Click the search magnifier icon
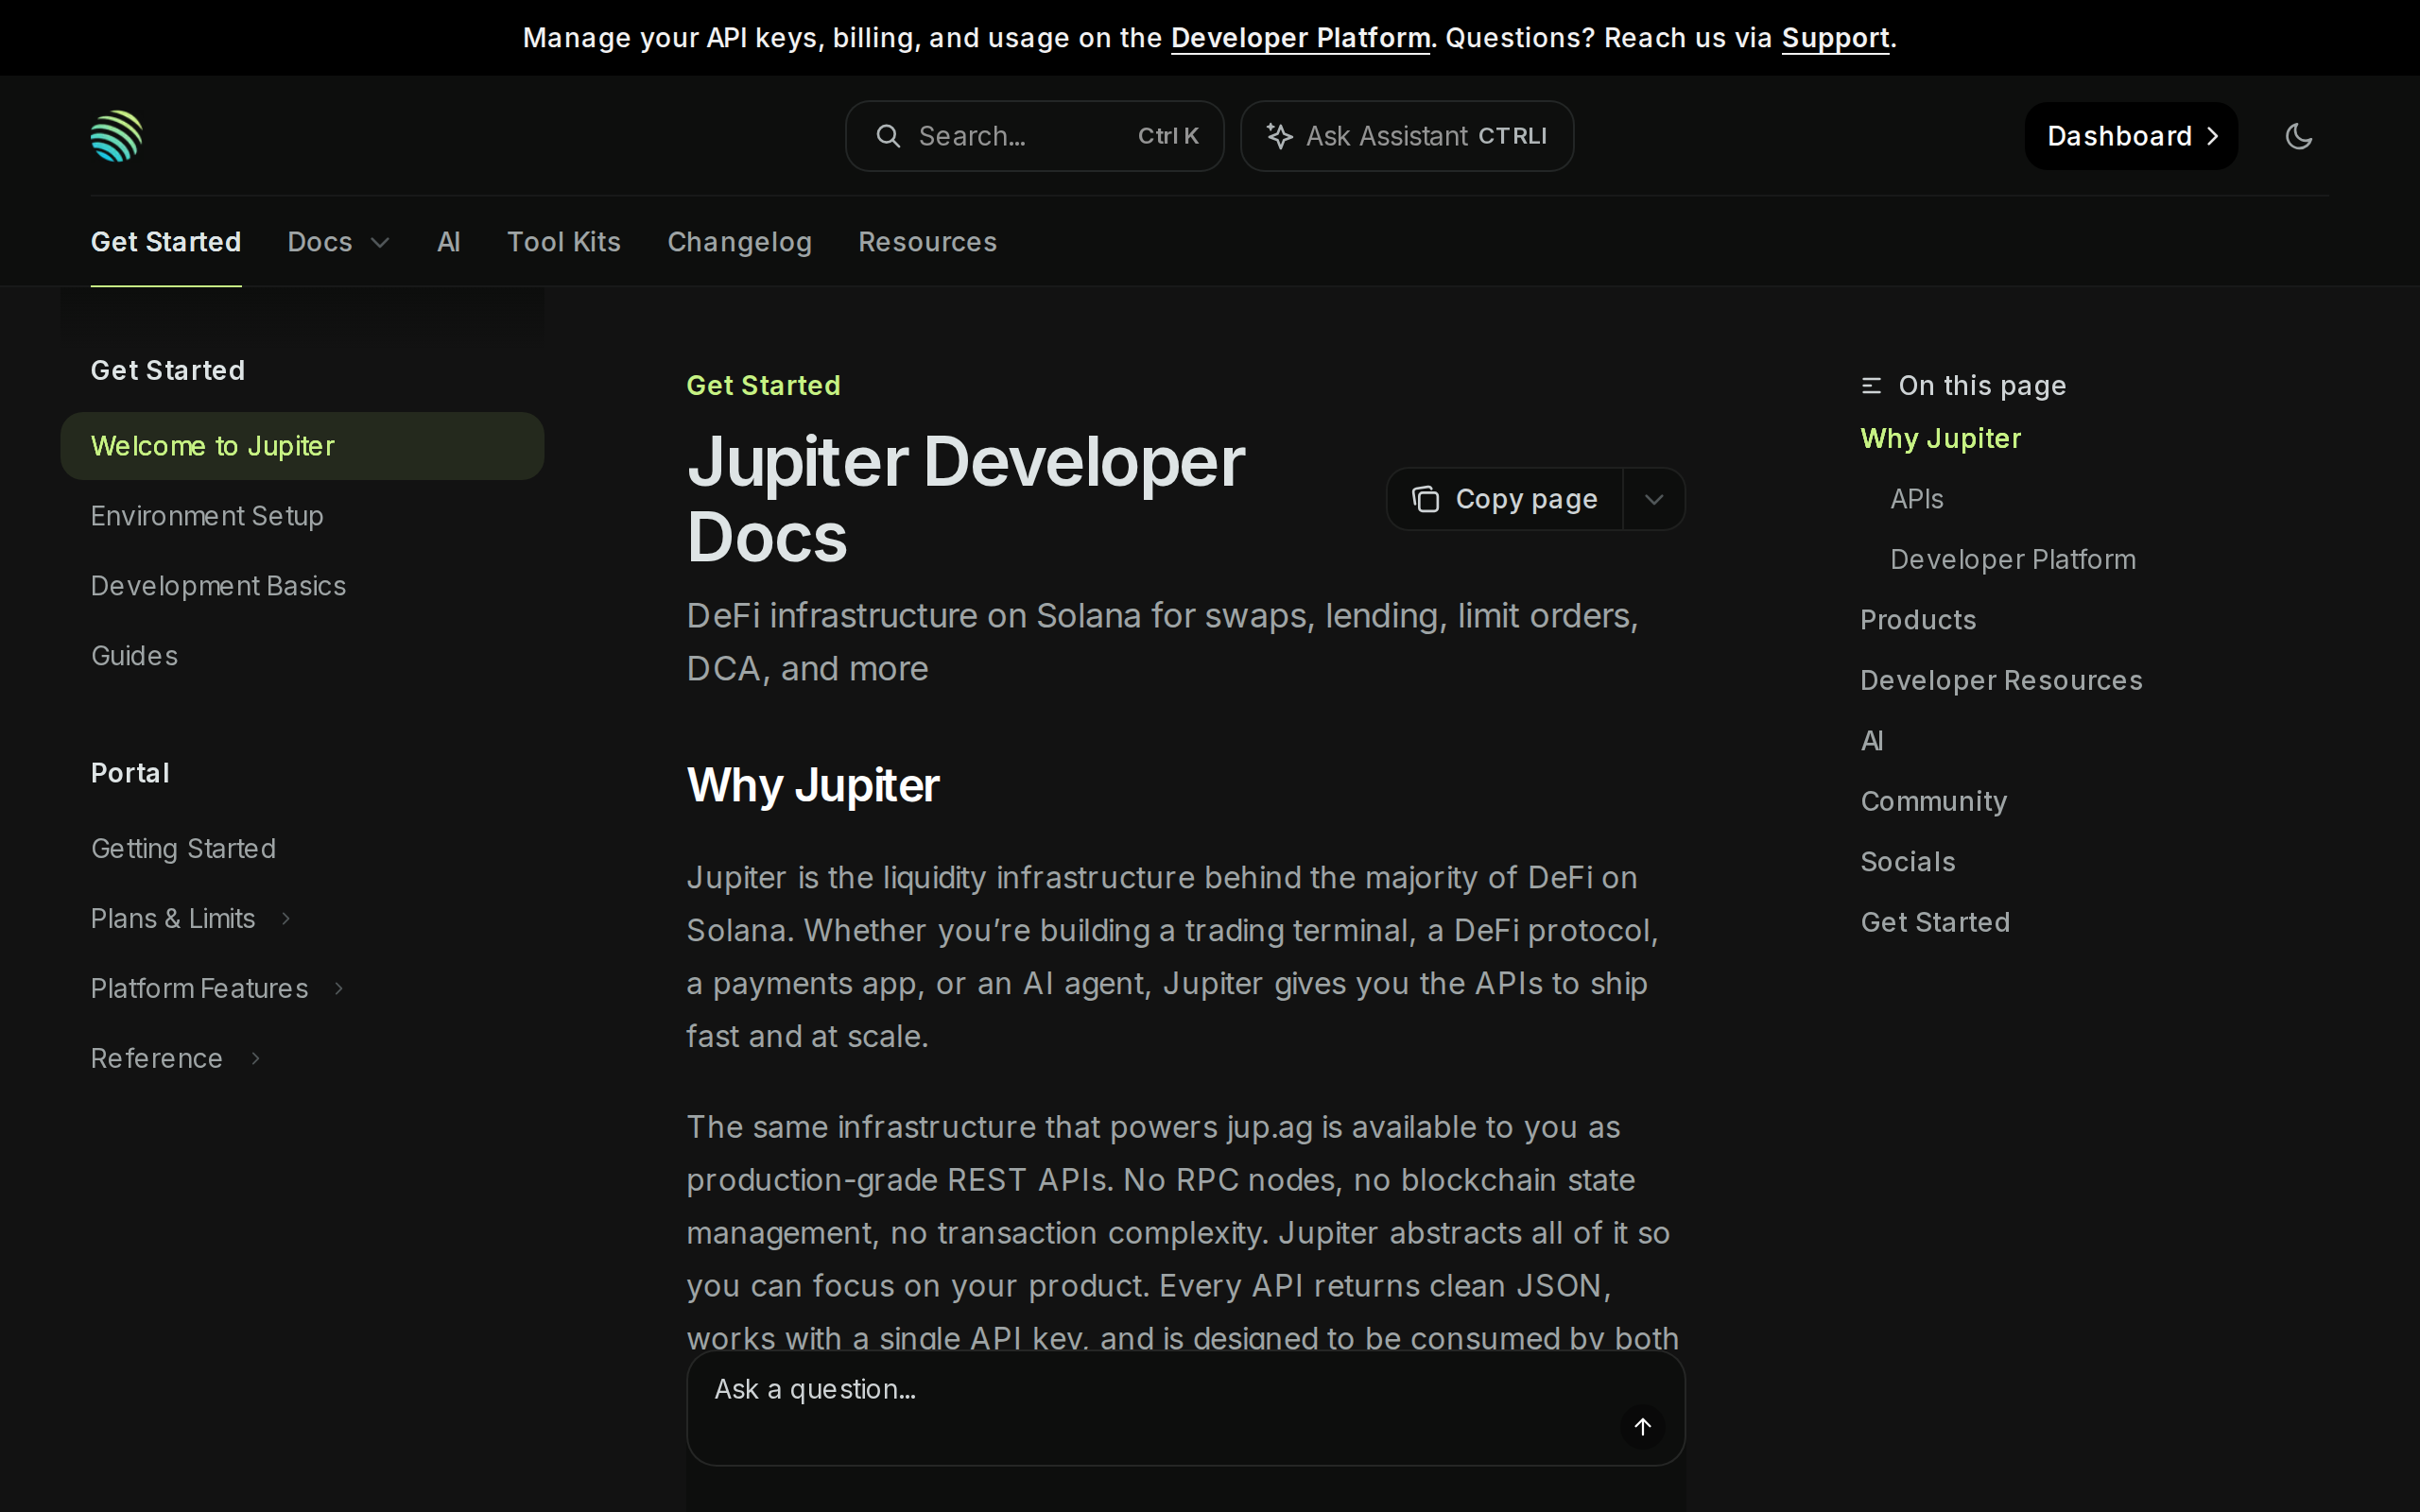This screenshot has width=2420, height=1512. click(x=888, y=136)
